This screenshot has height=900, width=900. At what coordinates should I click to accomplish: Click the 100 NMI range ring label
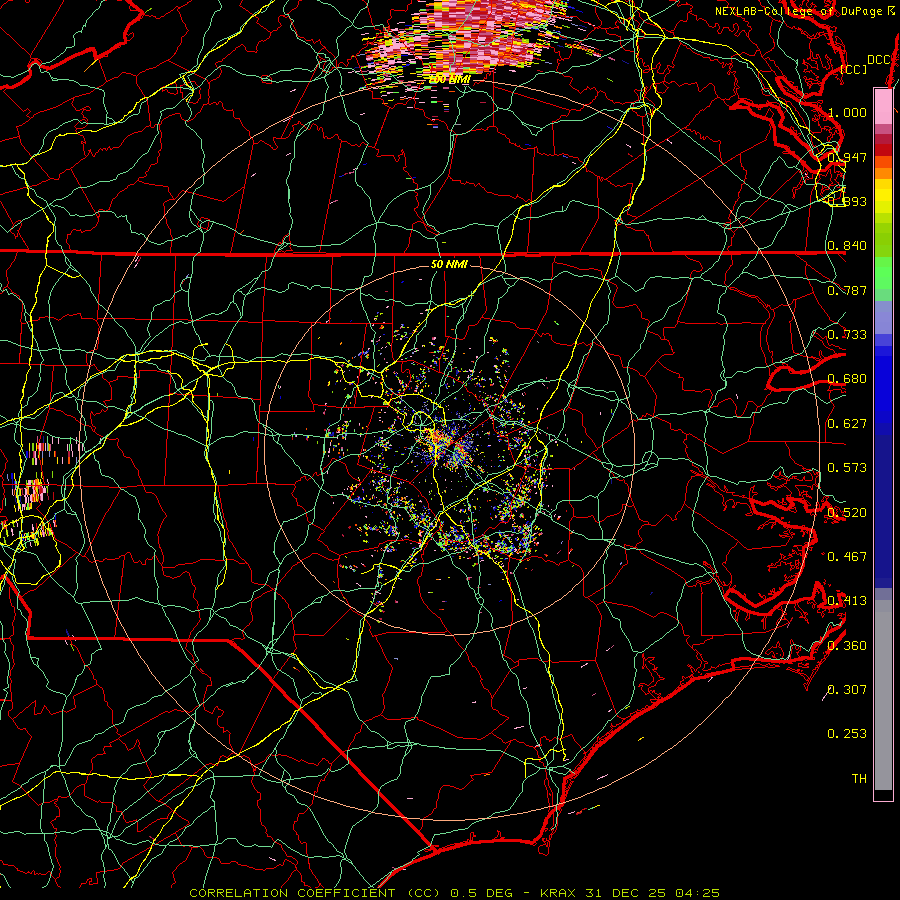(449, 80)
